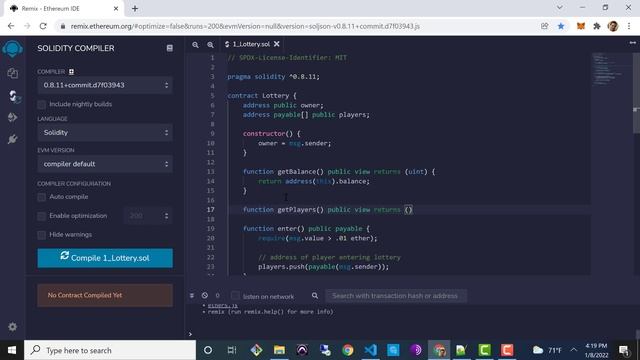This screenshot has height=360, width=640.
Task: Focus transaction hash search field
Action: click(x=396, y=296)
